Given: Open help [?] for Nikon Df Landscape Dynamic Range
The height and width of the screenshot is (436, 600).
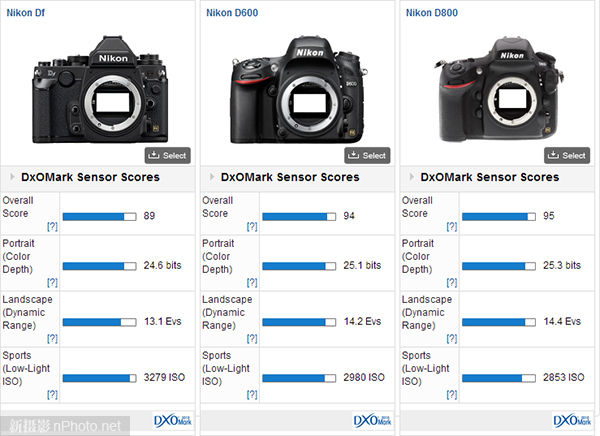Looking at the screenshot, I should (x=52, y=338).
